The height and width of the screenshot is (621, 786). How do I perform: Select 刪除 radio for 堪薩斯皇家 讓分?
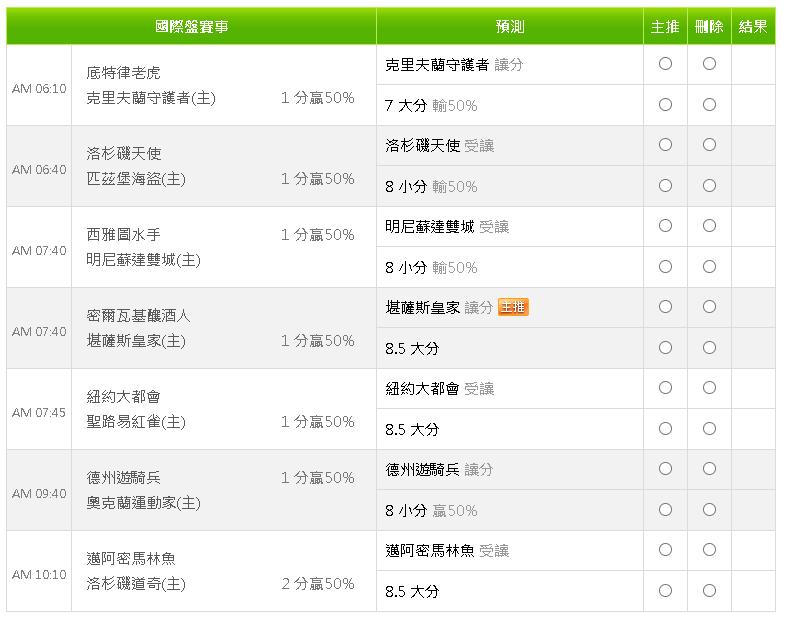click(709, 307)
